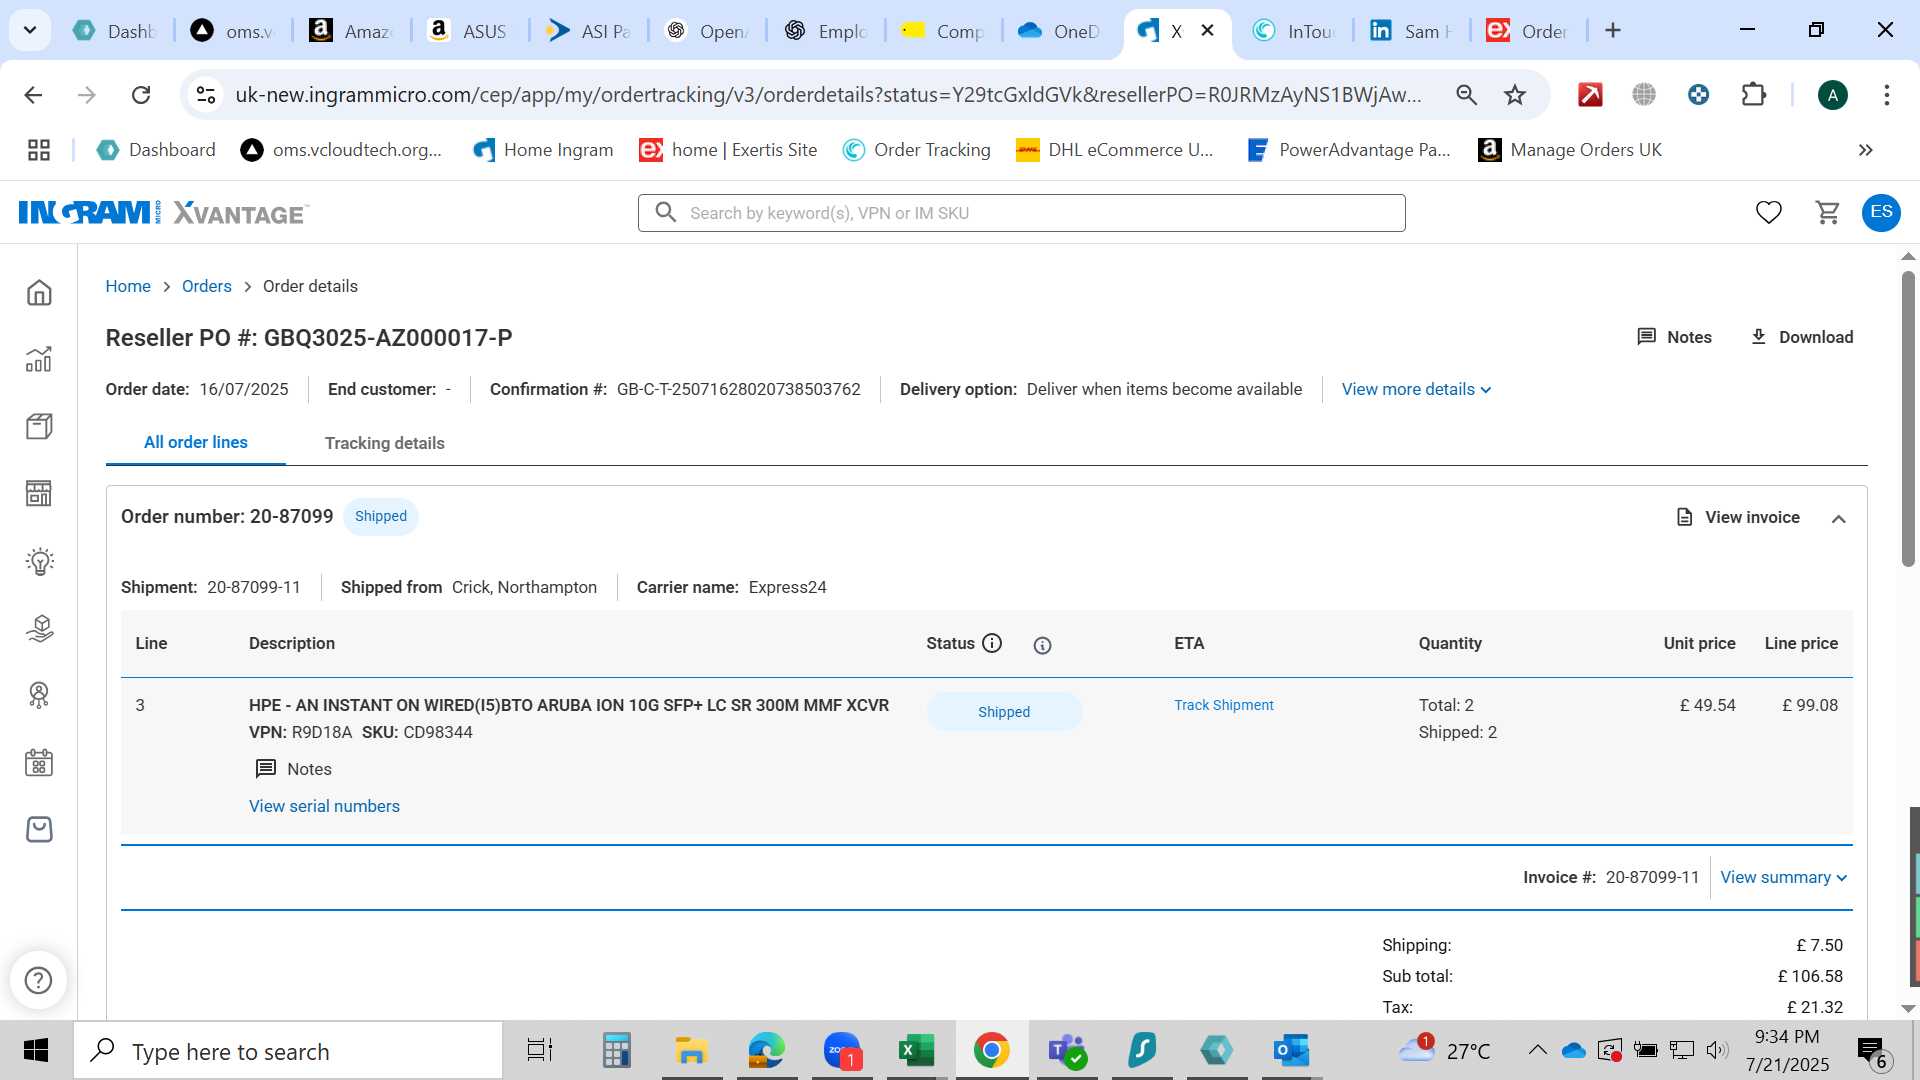Screen dimensions: 1920x1080
Task: Go to Home breadcrumb
Action: pos(128,286)
